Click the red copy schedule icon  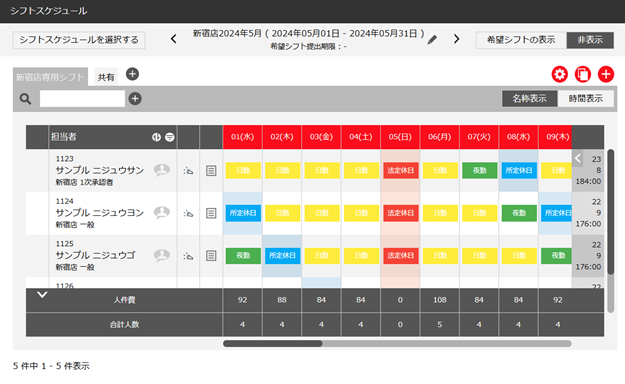tap(583, 75)
